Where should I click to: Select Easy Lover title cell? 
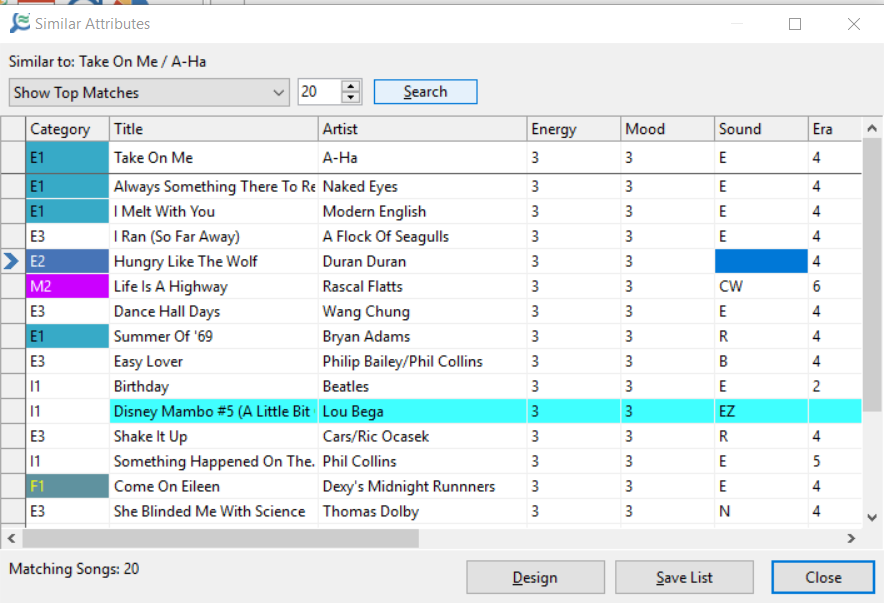click(214, 361)
